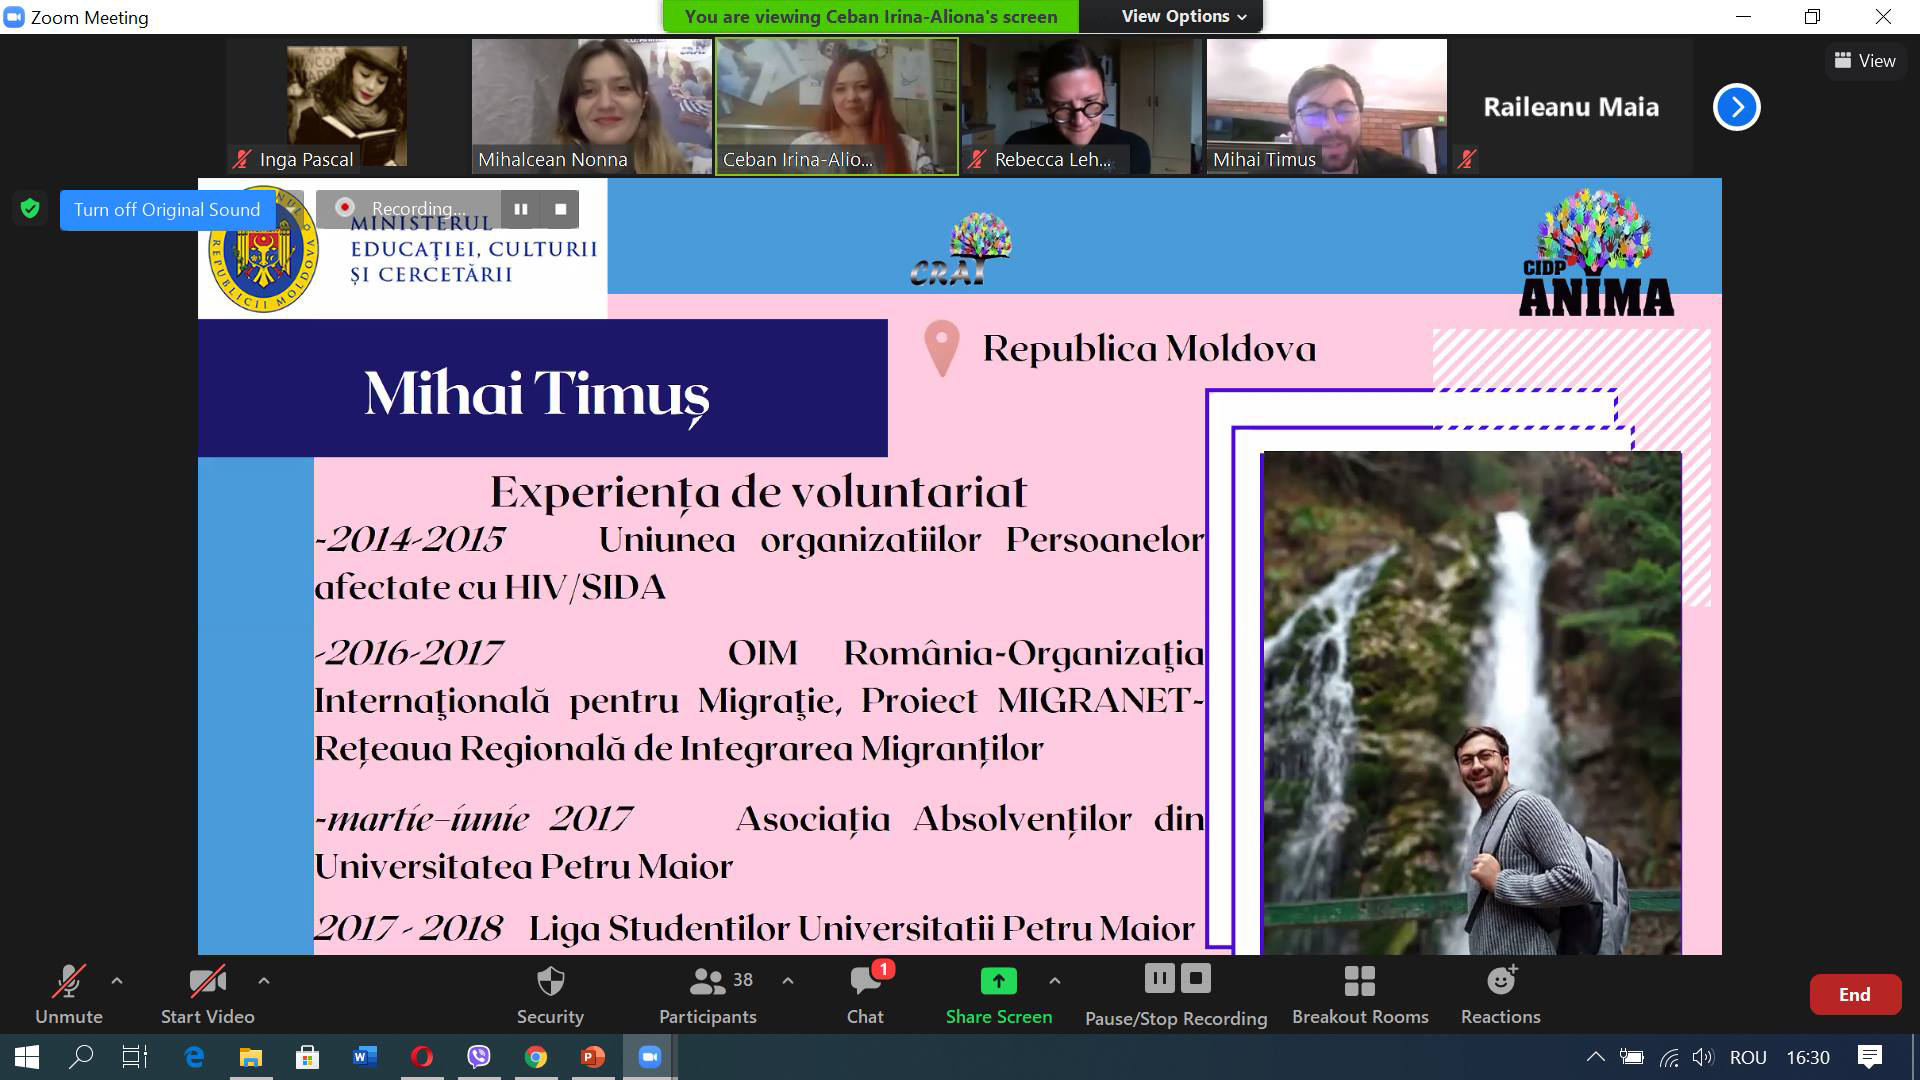Turn off Original Sound
This screenshot has height=1080, width=1920.
click(x=166, y=210)
